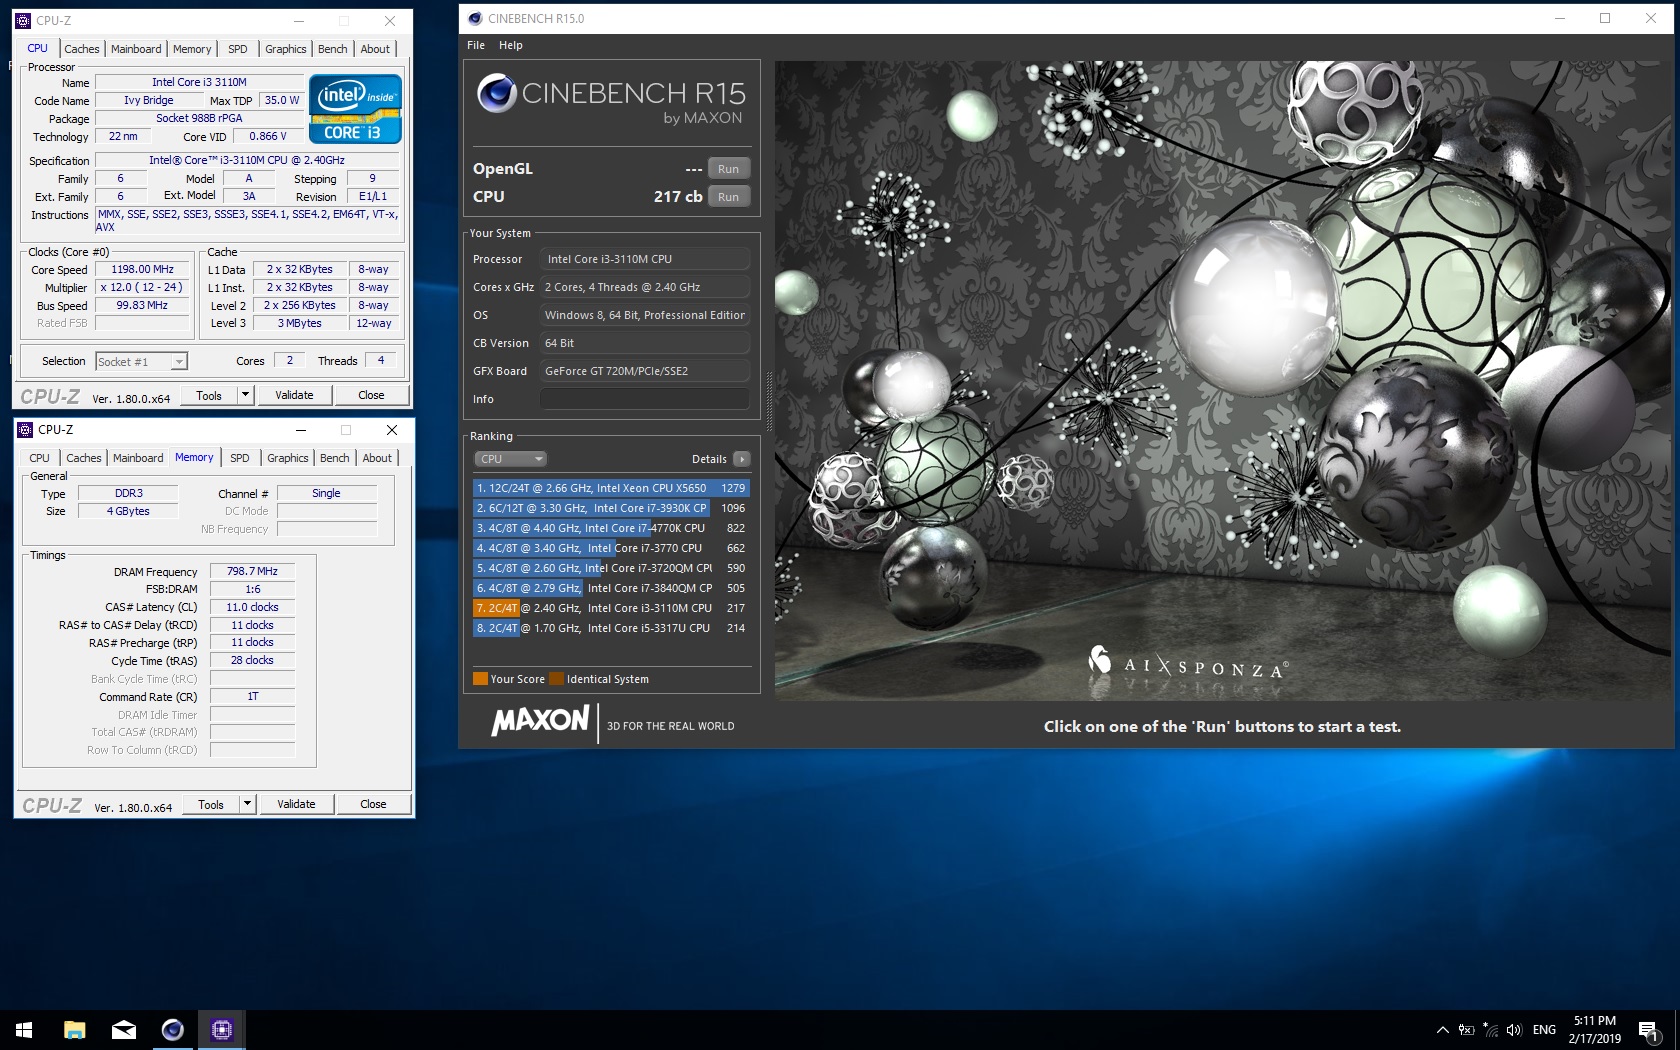
Task: Select ranking row Intel Core i7-3930K
Action: pyautogui.click(x=611, y=508)
